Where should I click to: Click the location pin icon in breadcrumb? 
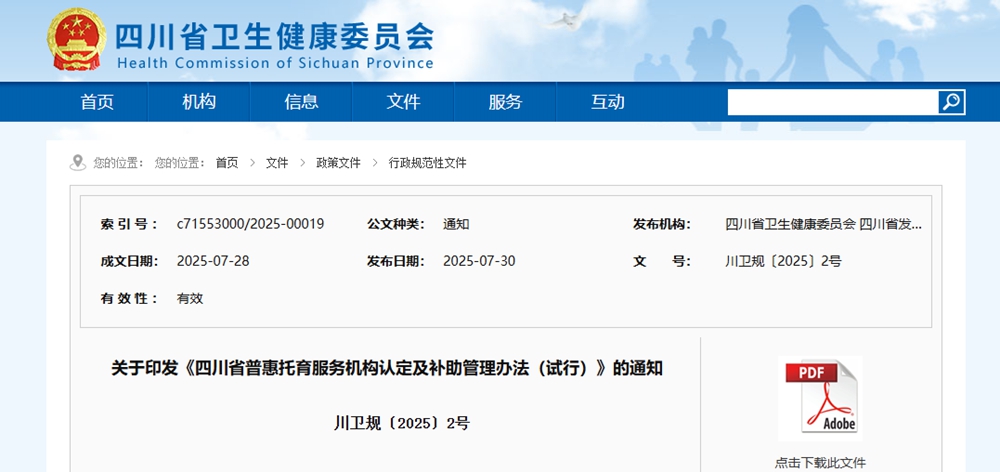click(77, 162)
